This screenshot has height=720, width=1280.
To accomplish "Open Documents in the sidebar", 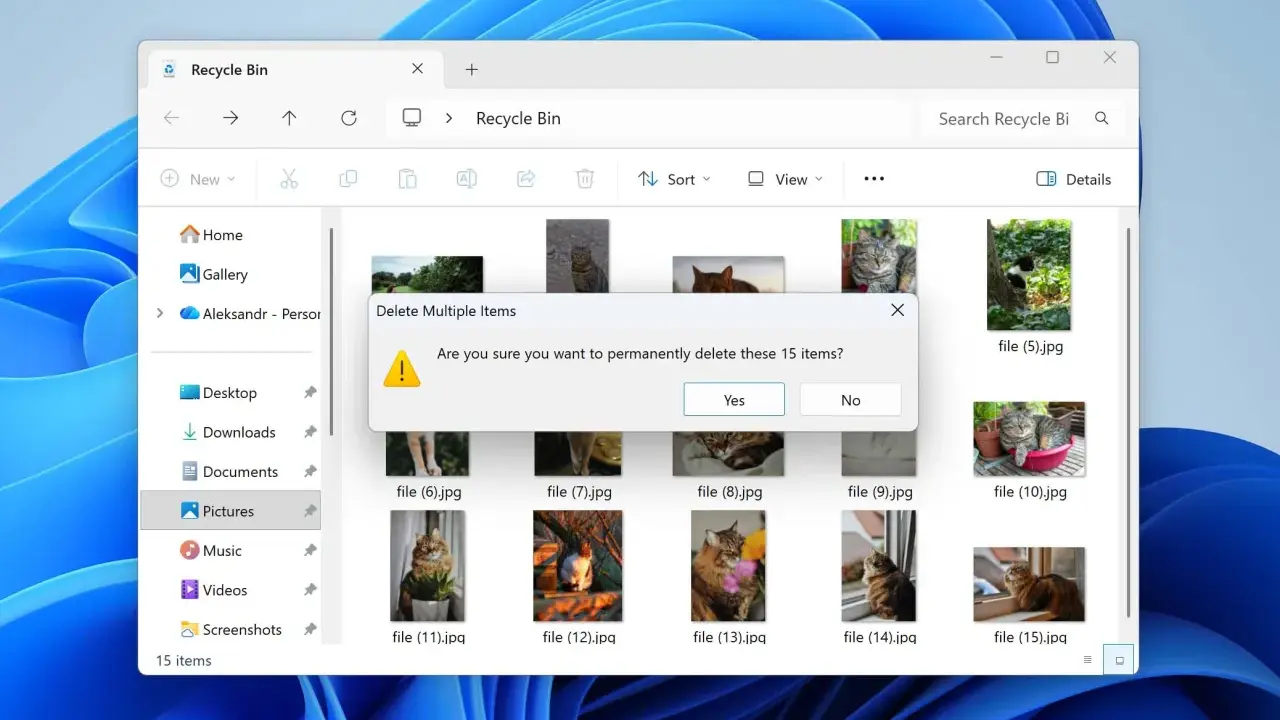I will (231, 472).
